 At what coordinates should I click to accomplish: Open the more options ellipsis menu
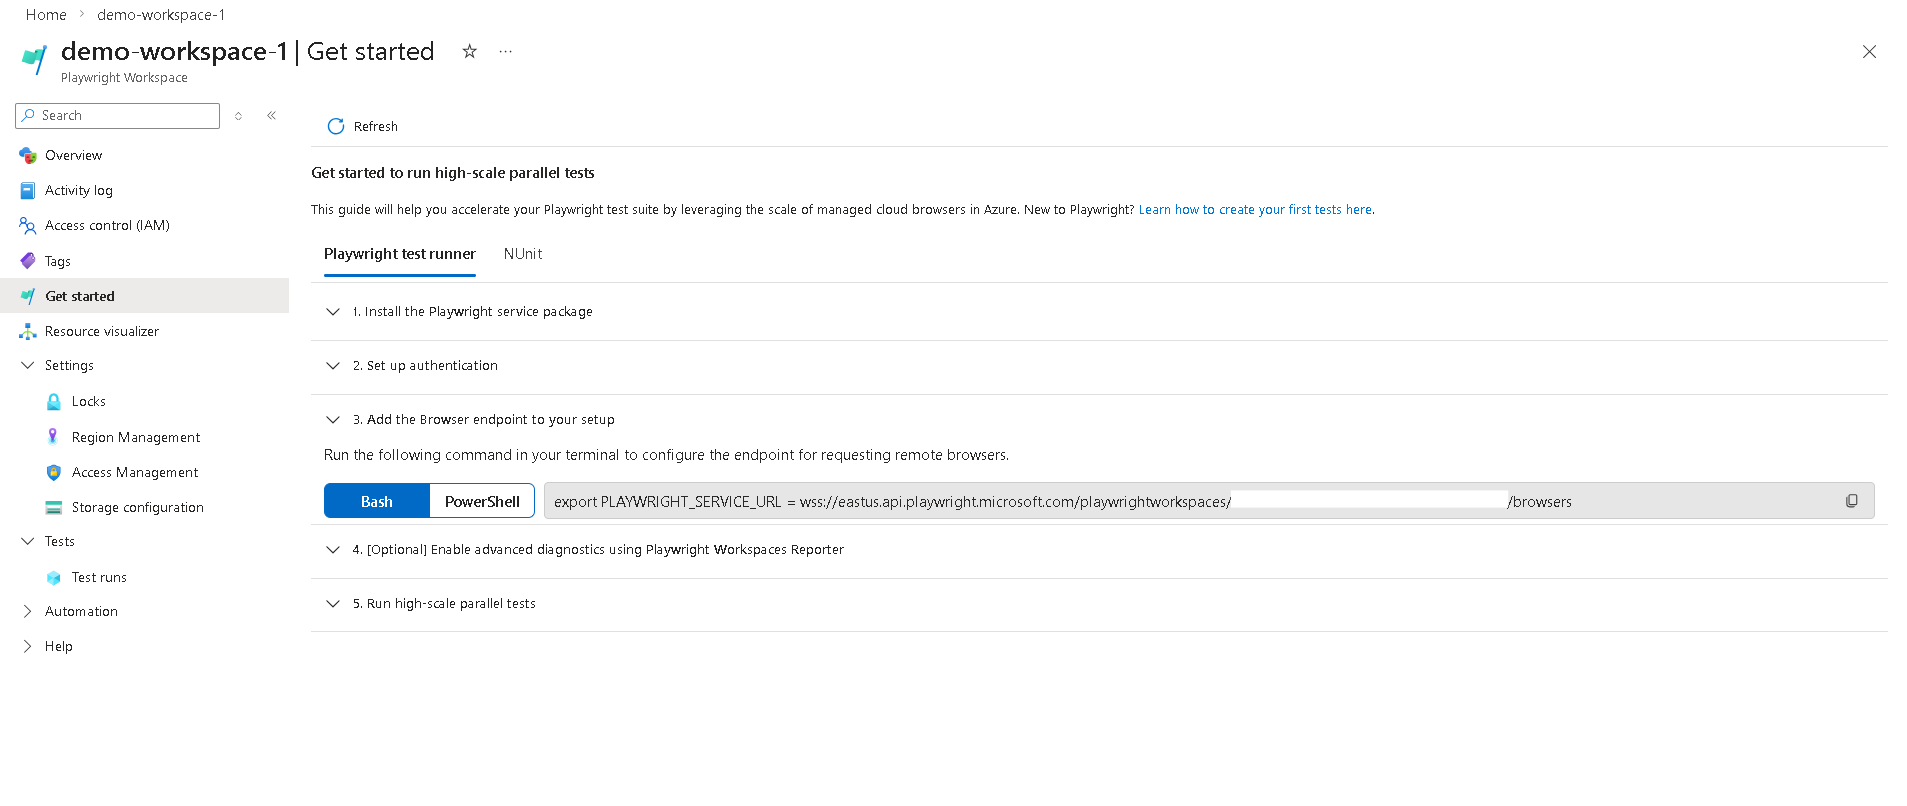pos(506,51)
